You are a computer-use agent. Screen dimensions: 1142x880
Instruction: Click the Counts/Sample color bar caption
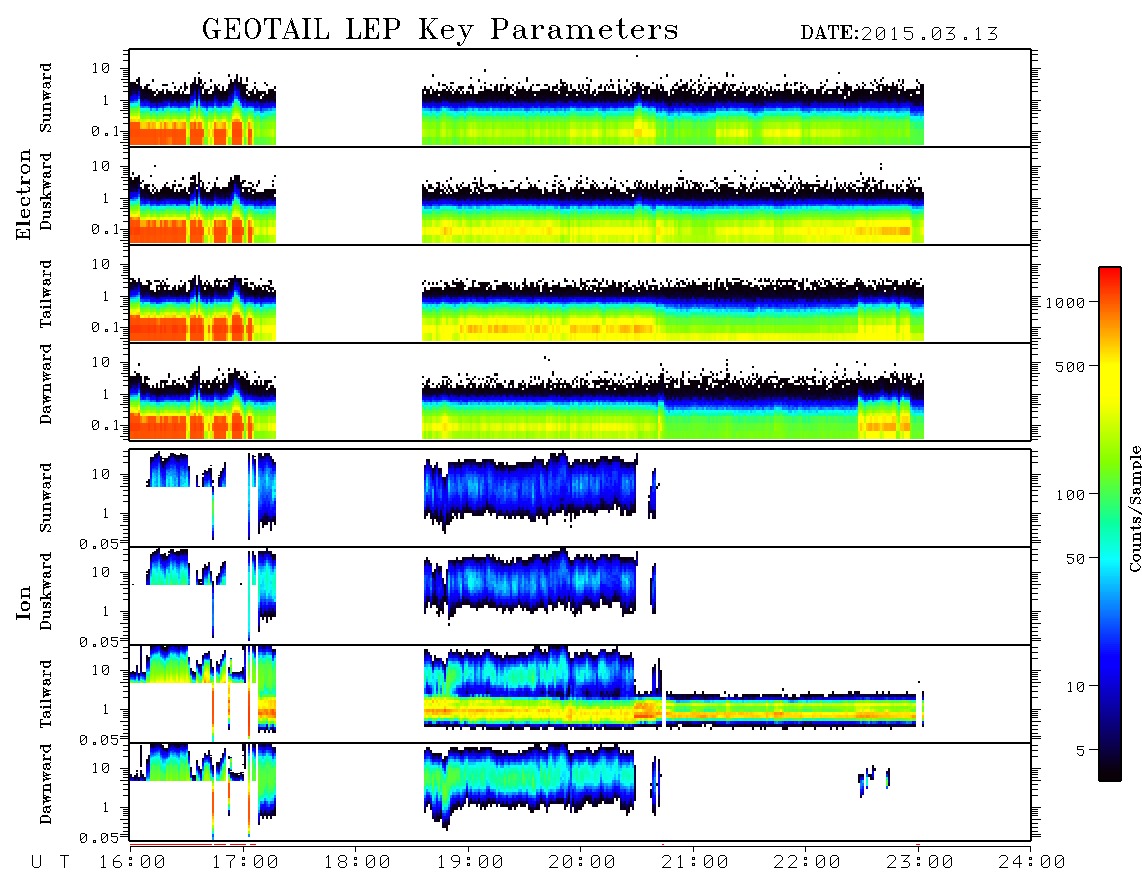point(1135,508)
